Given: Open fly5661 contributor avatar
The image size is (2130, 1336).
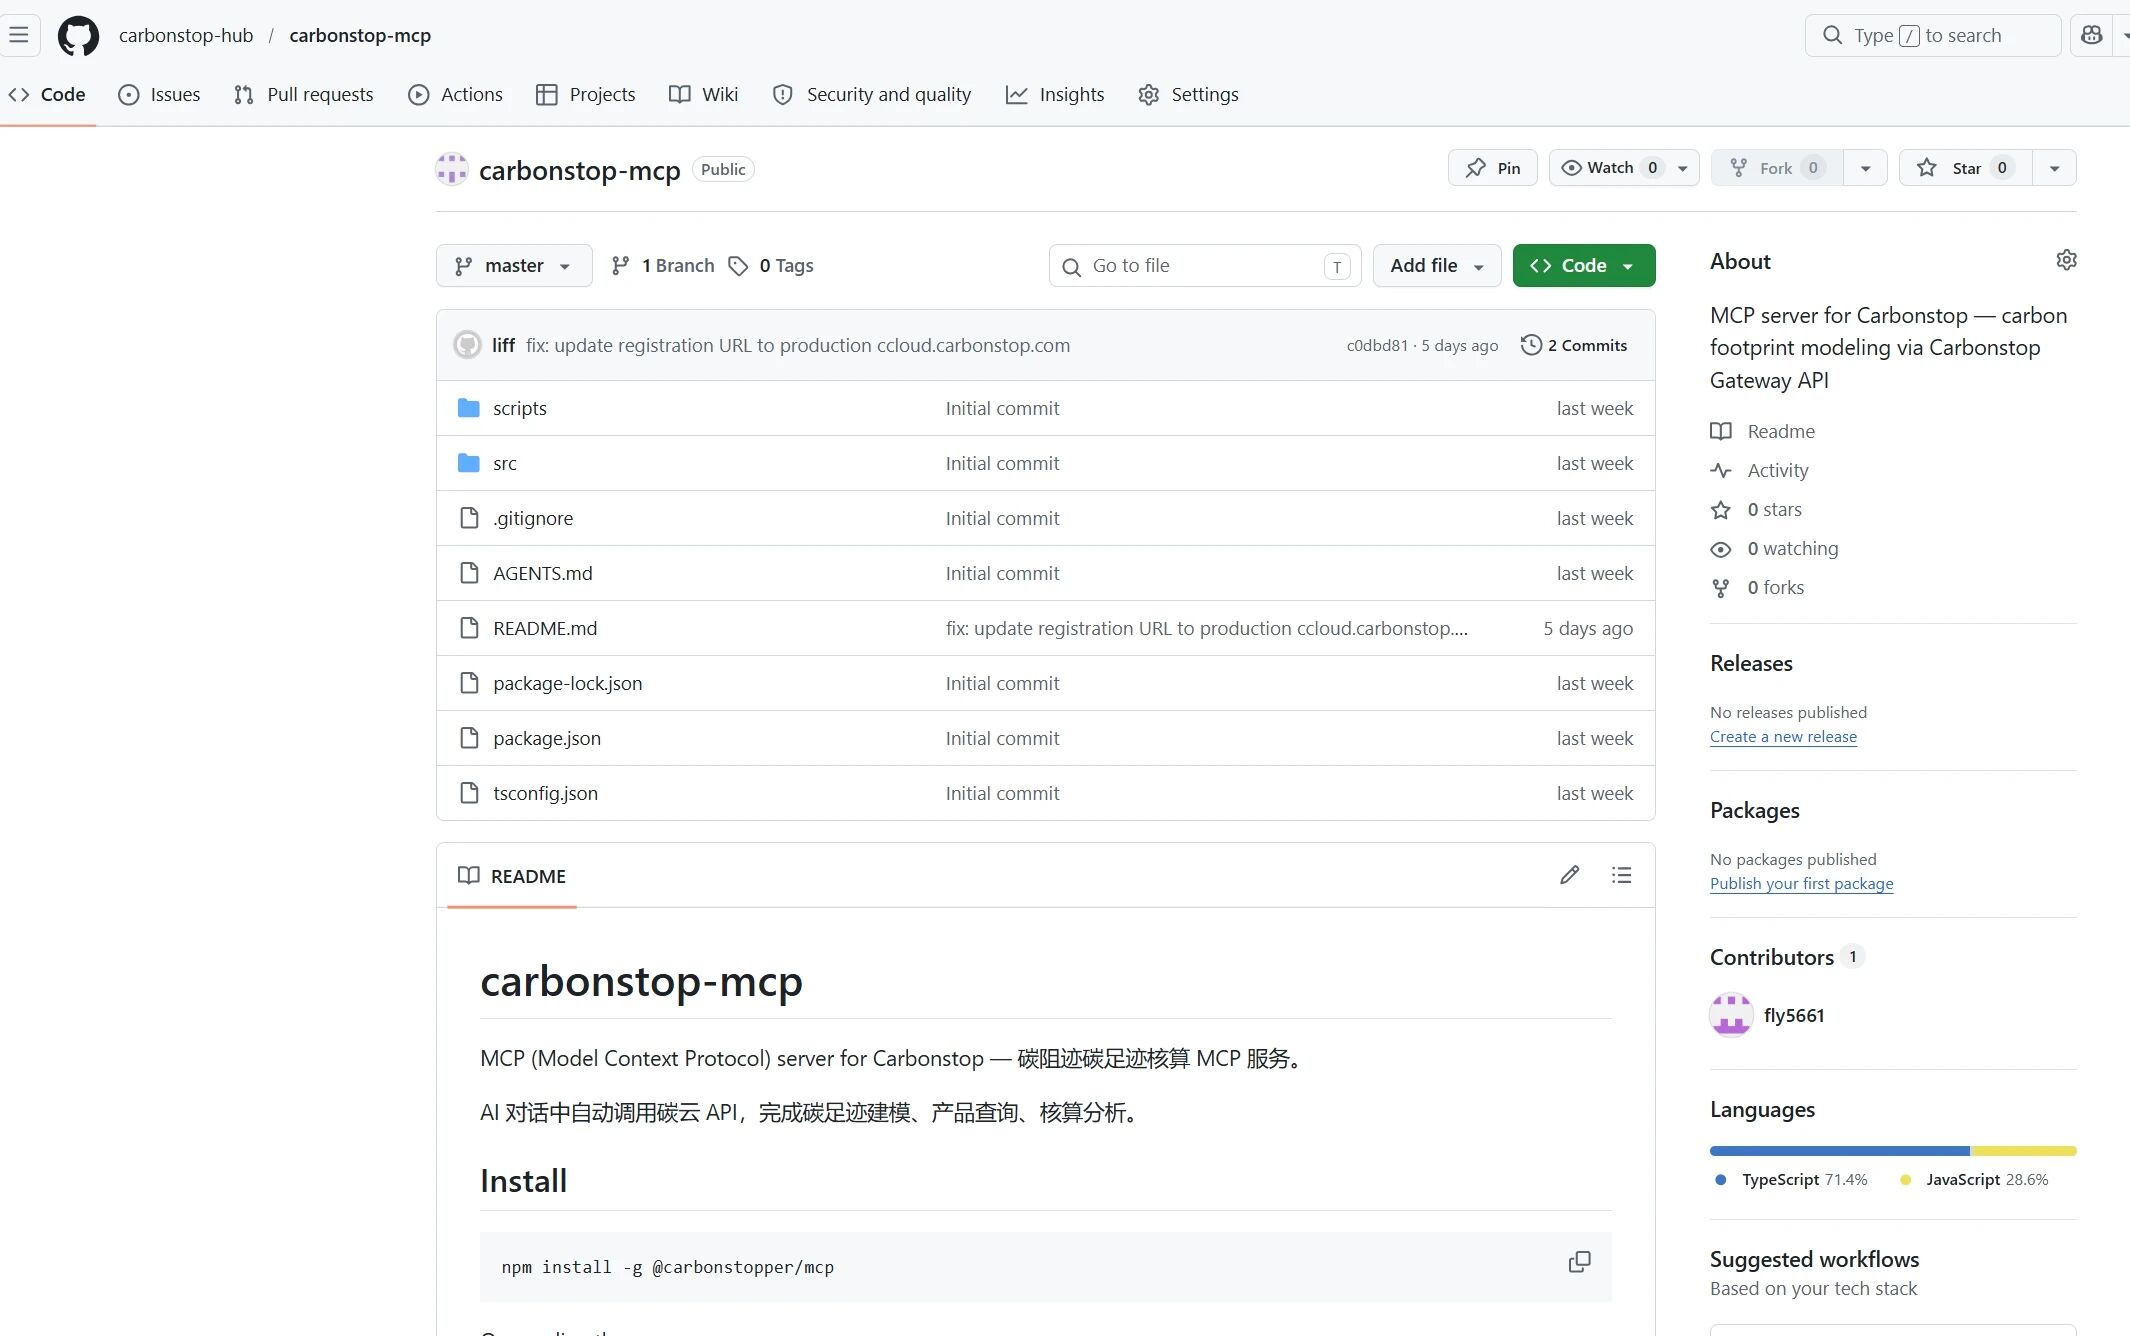Looking at the screenshot, I should 1731,1015.
